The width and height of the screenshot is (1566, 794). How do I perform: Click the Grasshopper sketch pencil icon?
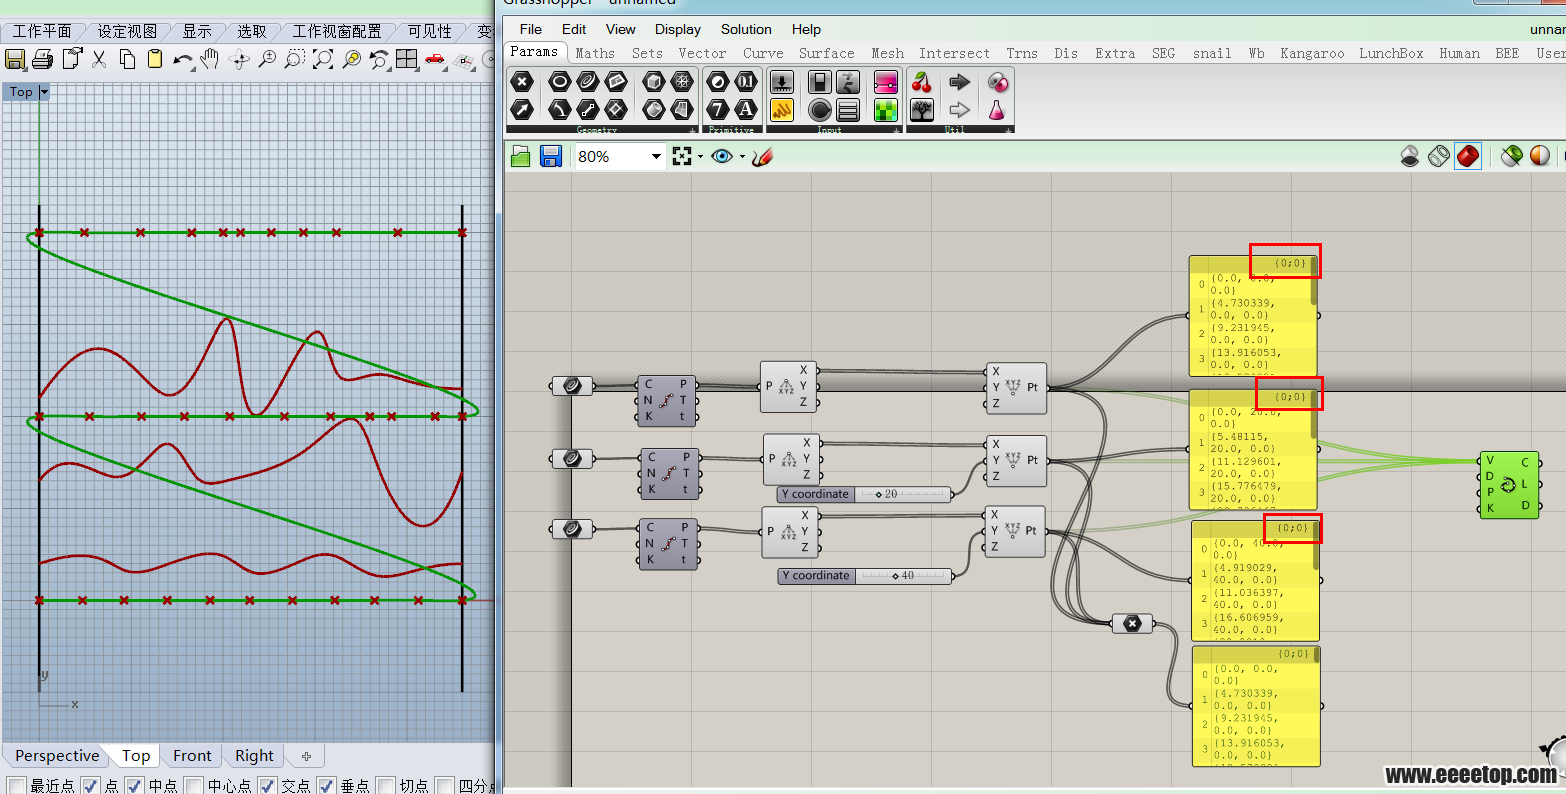(763, 156)
